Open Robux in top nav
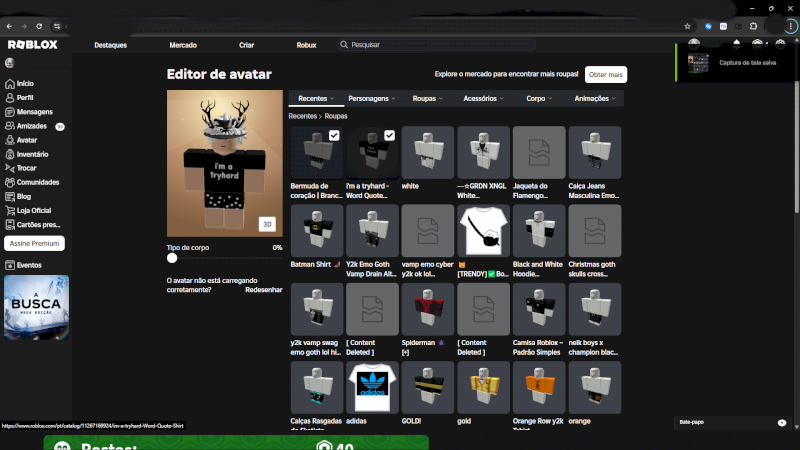Image resolution: width=800 pixels, height=450 pixels. [x=306, y=45]
